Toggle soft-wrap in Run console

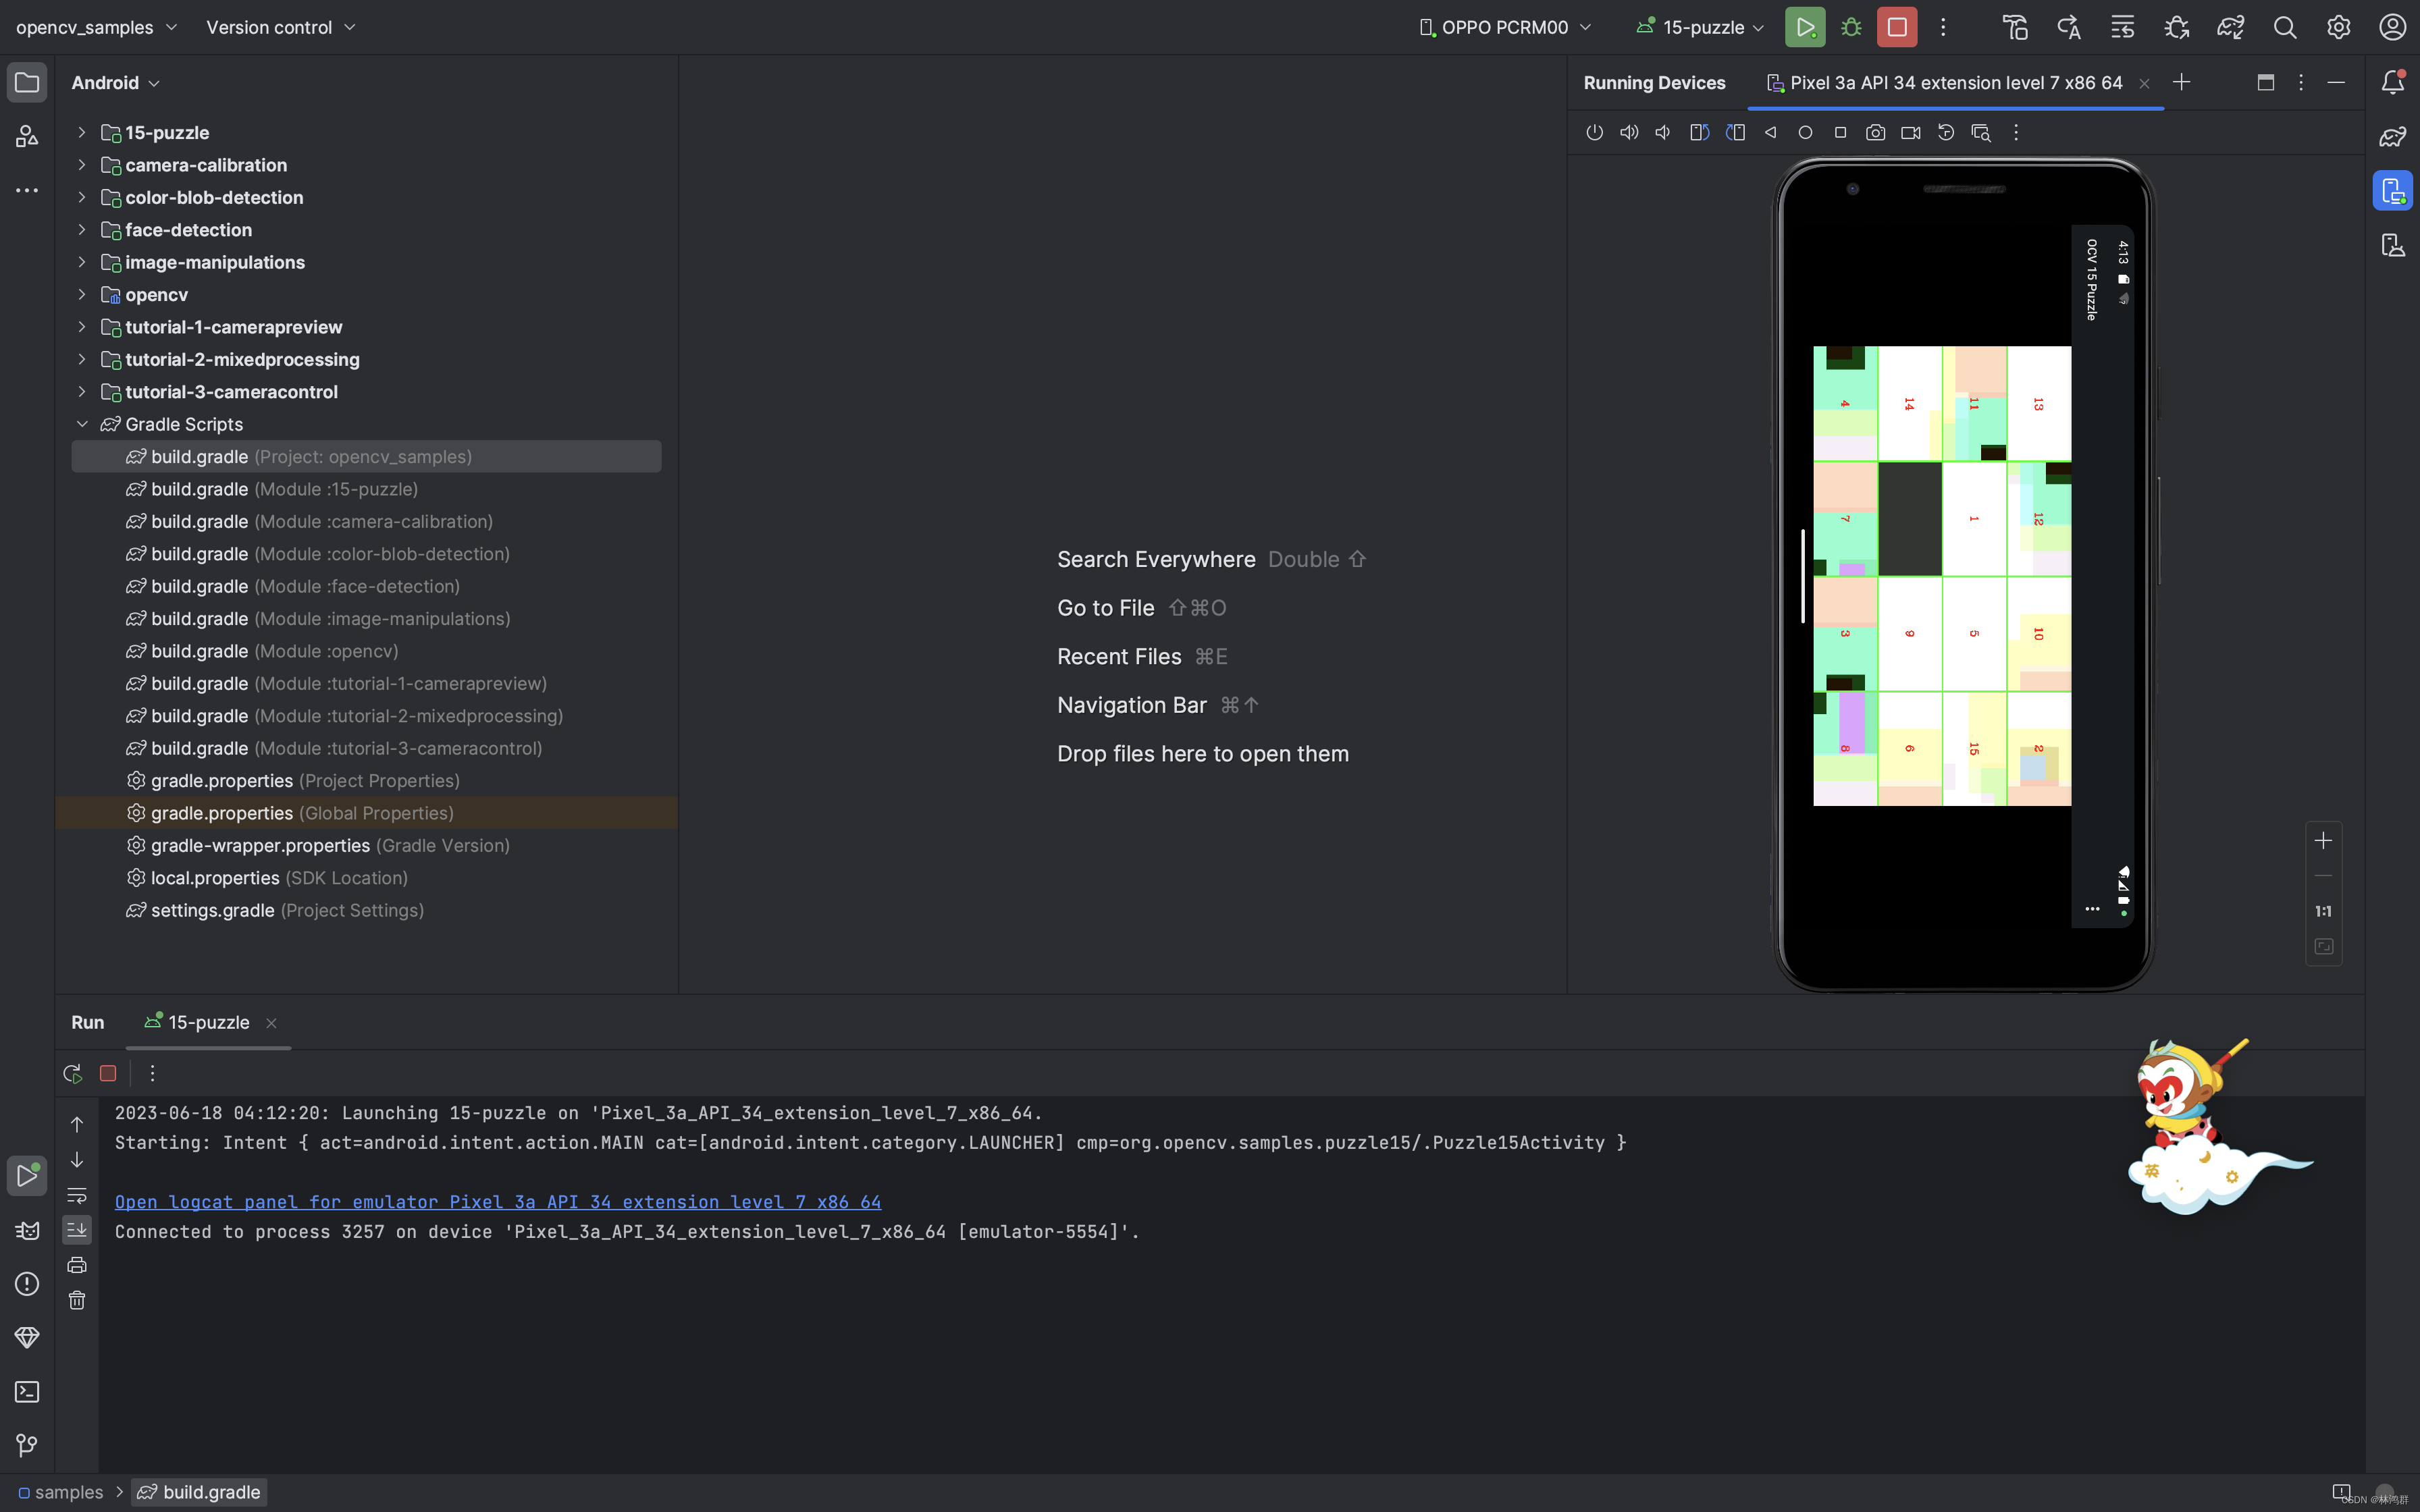click(77, 1195)
